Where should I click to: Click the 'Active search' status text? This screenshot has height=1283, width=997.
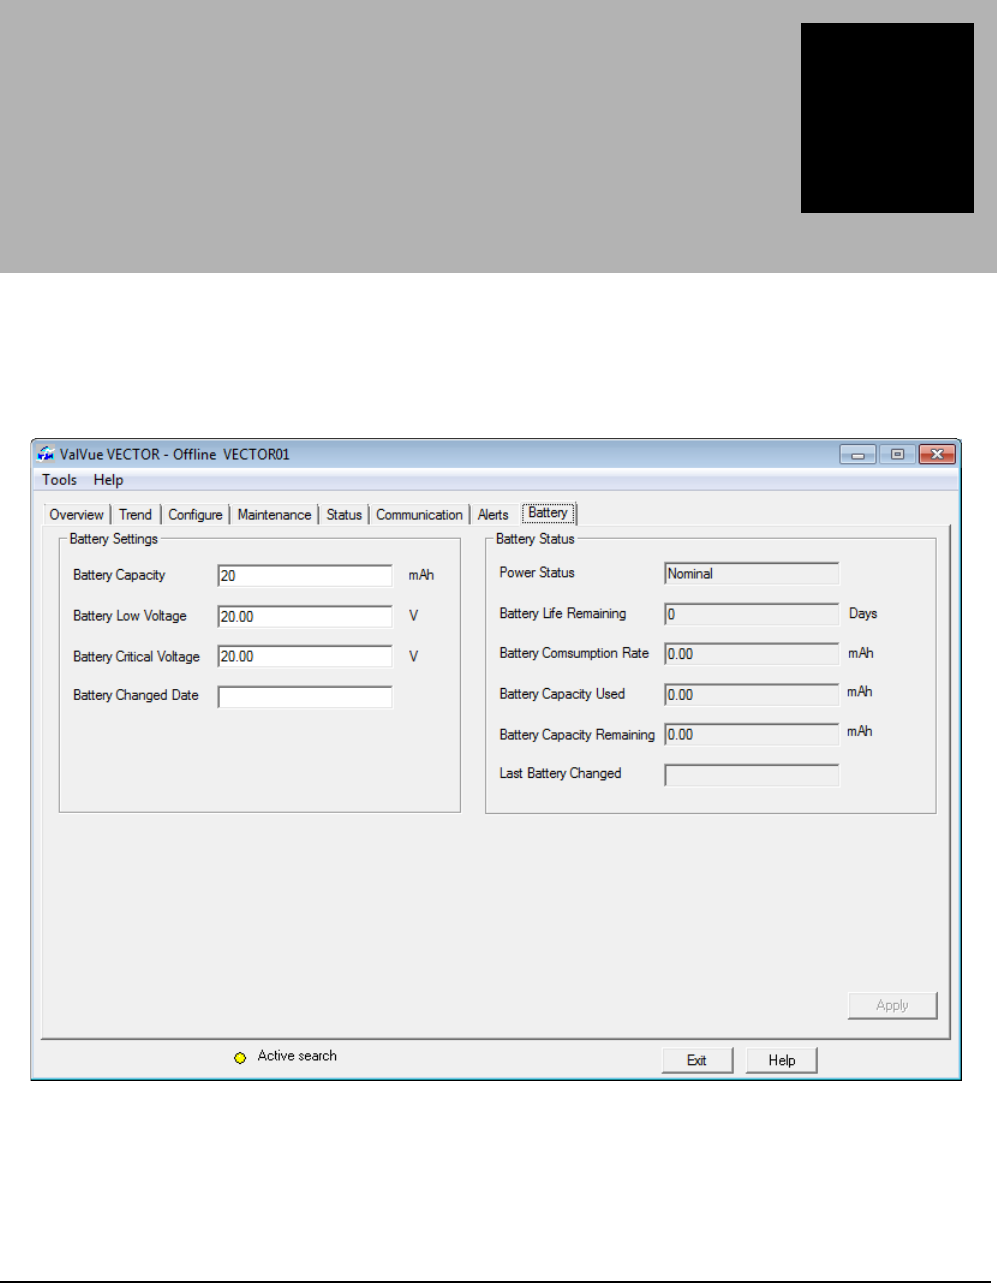click(x=297, y=1056)
